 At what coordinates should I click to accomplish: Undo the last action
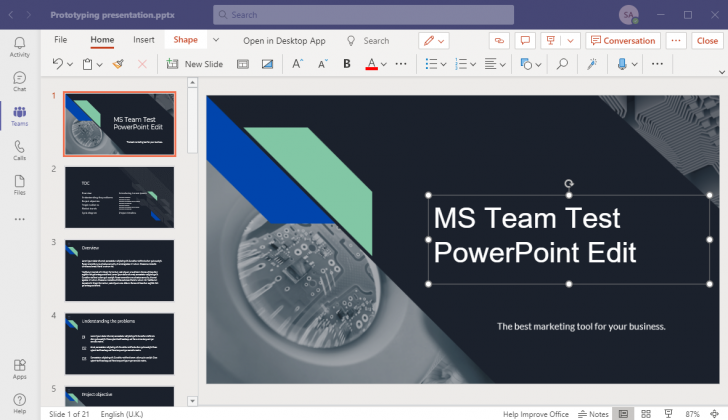point(58,64)
